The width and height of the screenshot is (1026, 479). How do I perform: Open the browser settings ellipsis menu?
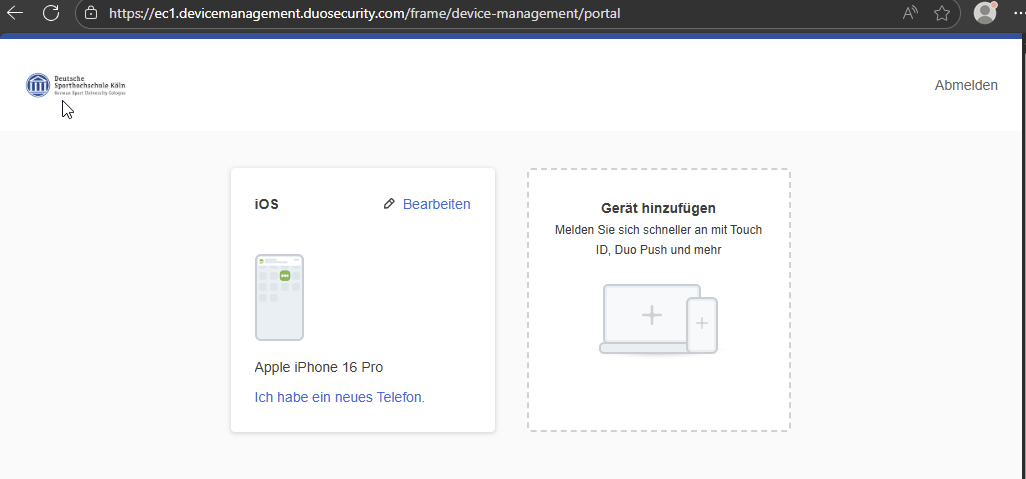[1018, 14]
